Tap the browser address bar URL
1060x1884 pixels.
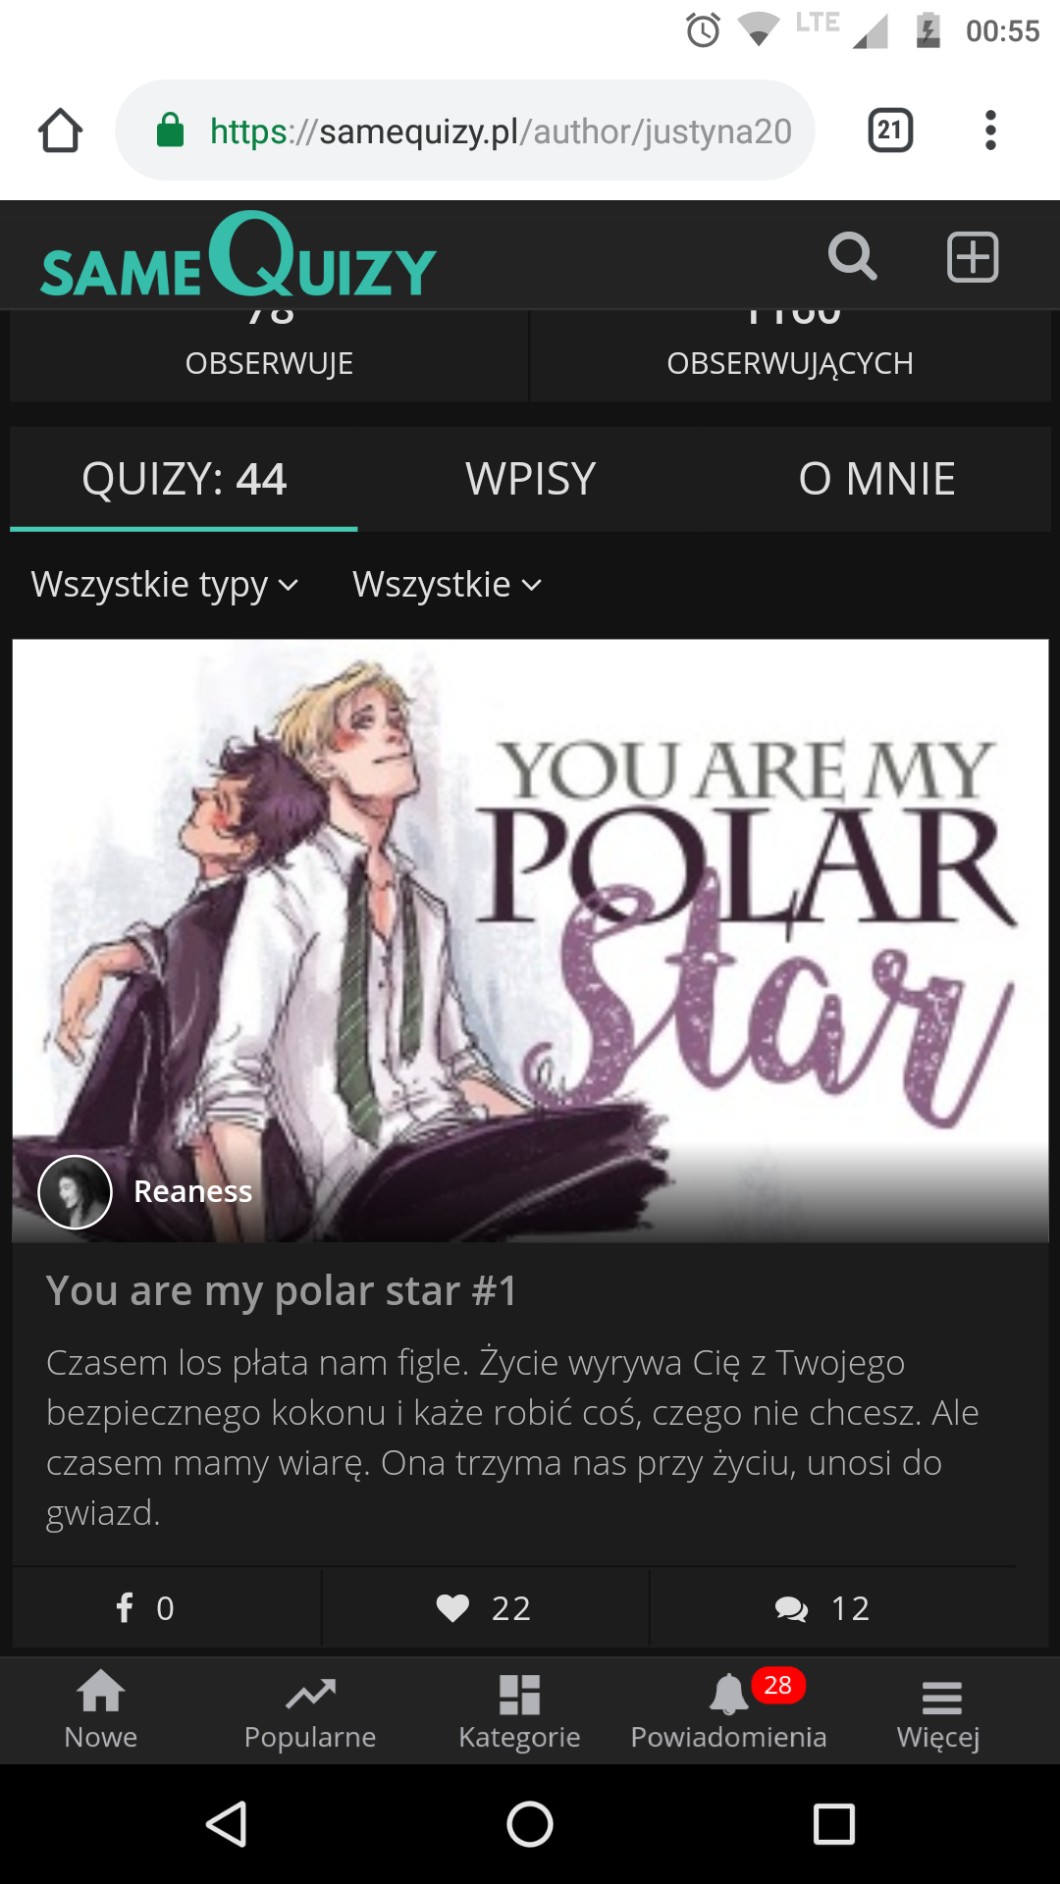[x=500, y=131]
